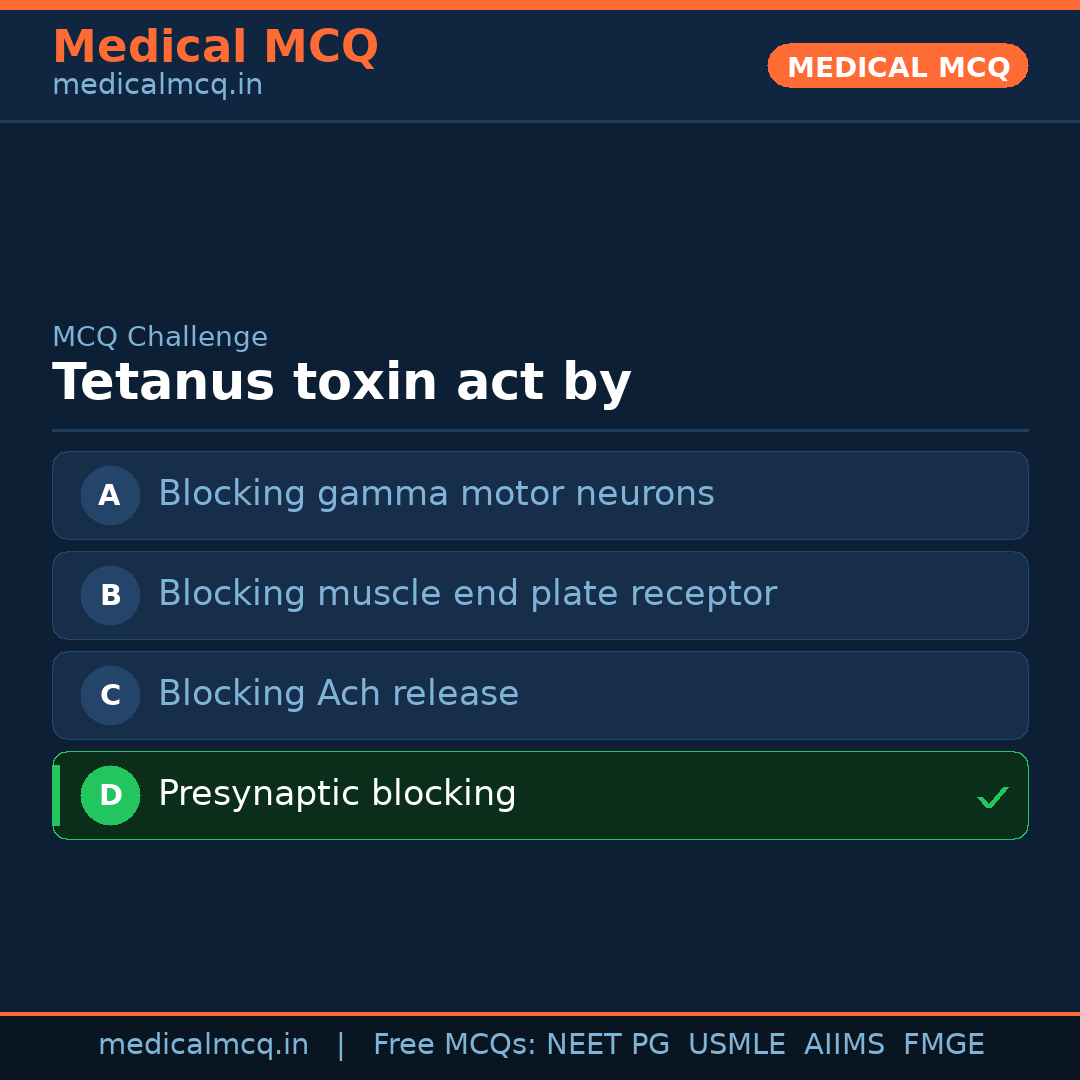The image size is (1080, 1080).
Task: Click the letter A circle icon
Action: (110, 495)
